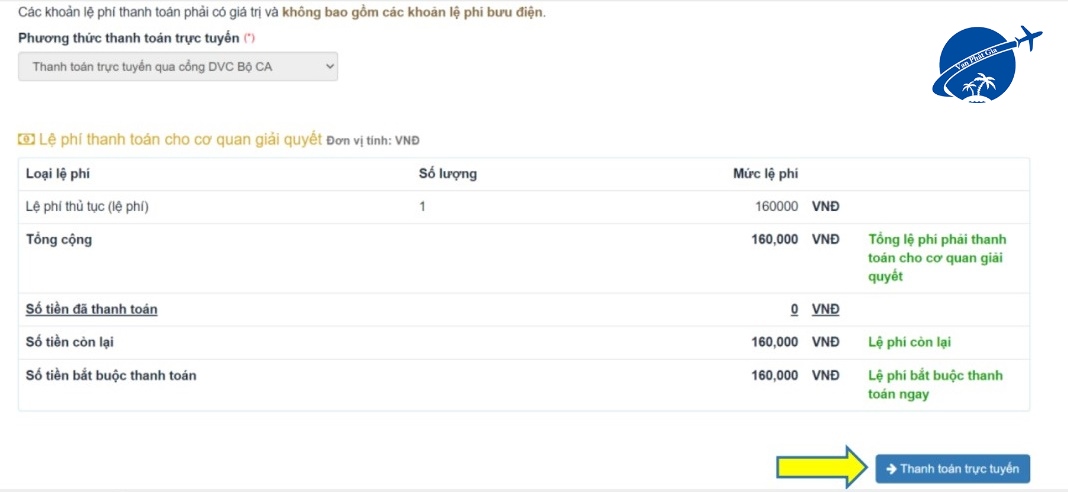
Task: Select the "Số lượng" column header
Action: (447, 174)
